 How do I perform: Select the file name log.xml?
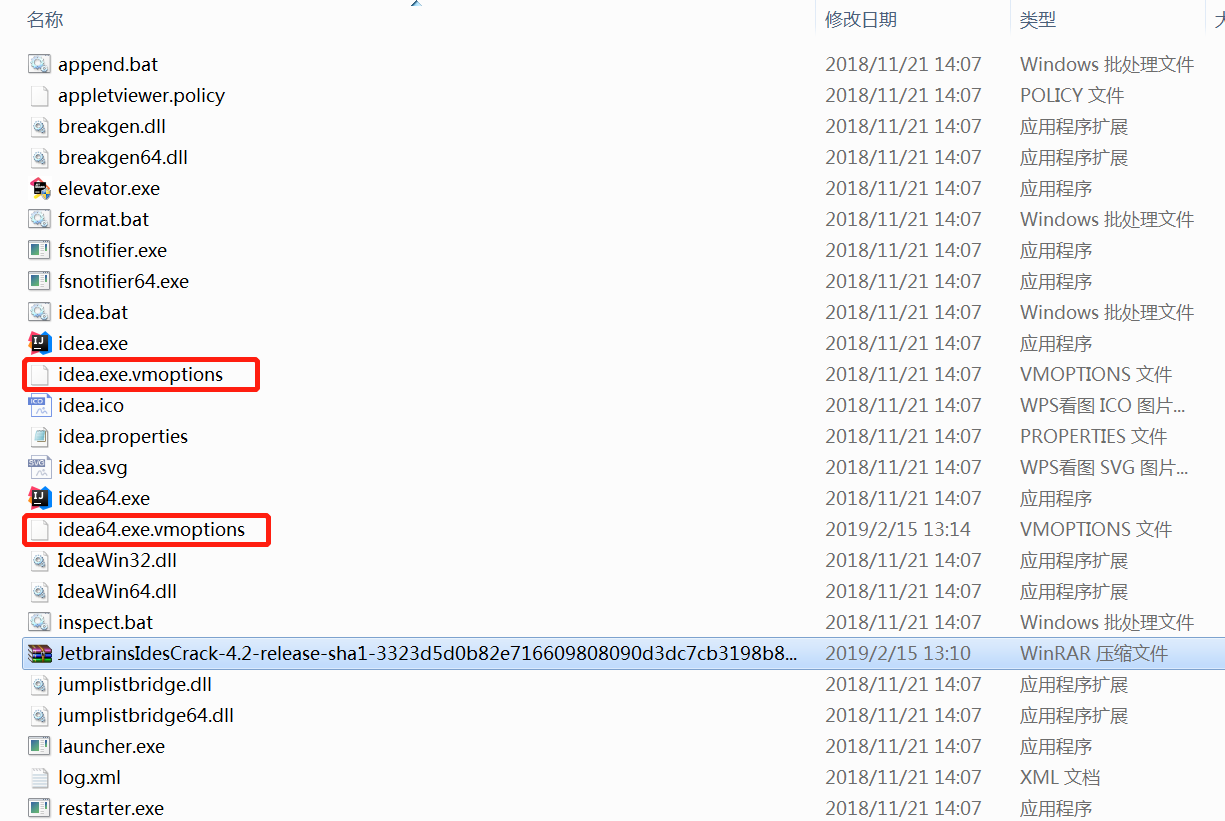pos(89,777)
